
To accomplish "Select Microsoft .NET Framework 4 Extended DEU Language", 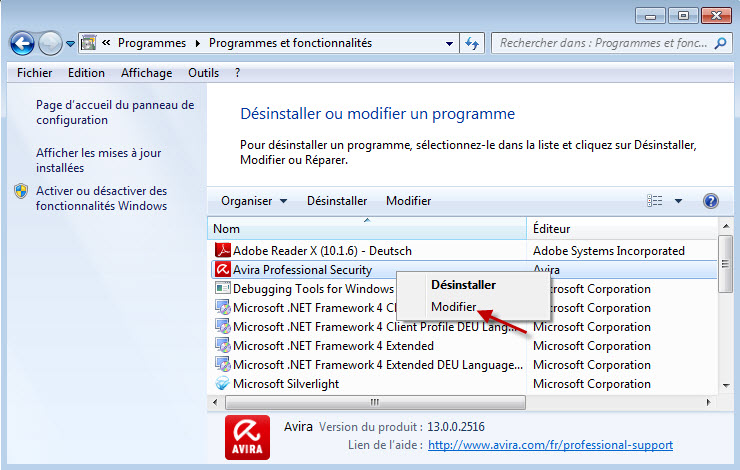I will [x=378, y=365].
